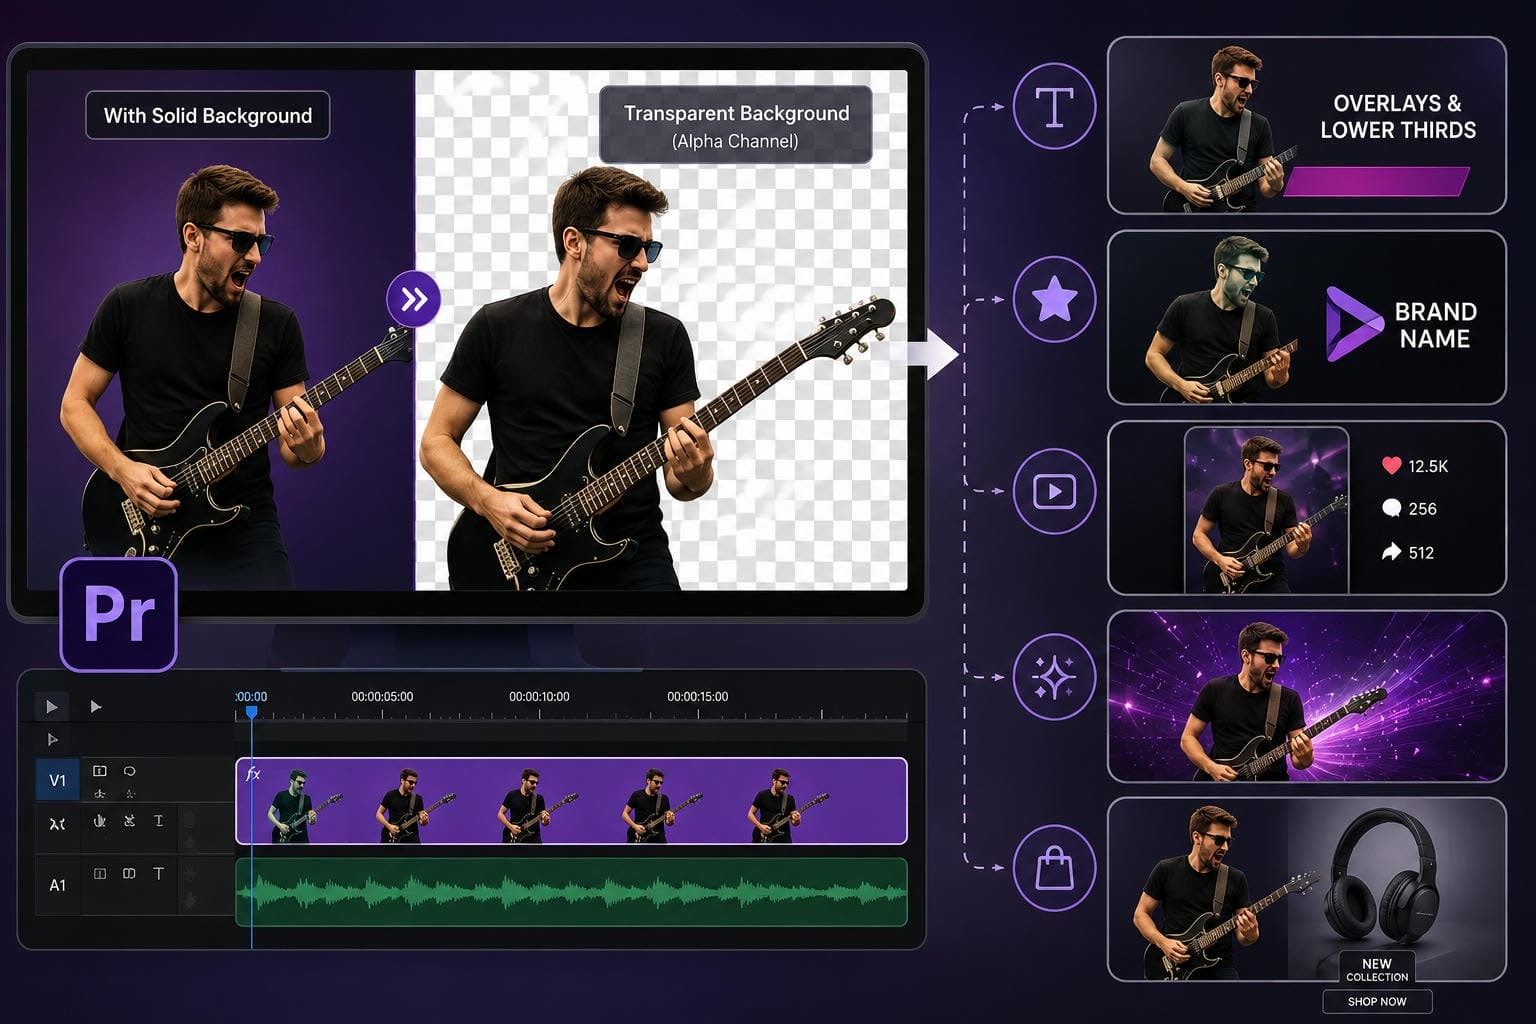Click the split-box icon in the A1 header
Image resolution: width=1536 pixels, height=1024 pixels.
[100, 873]
